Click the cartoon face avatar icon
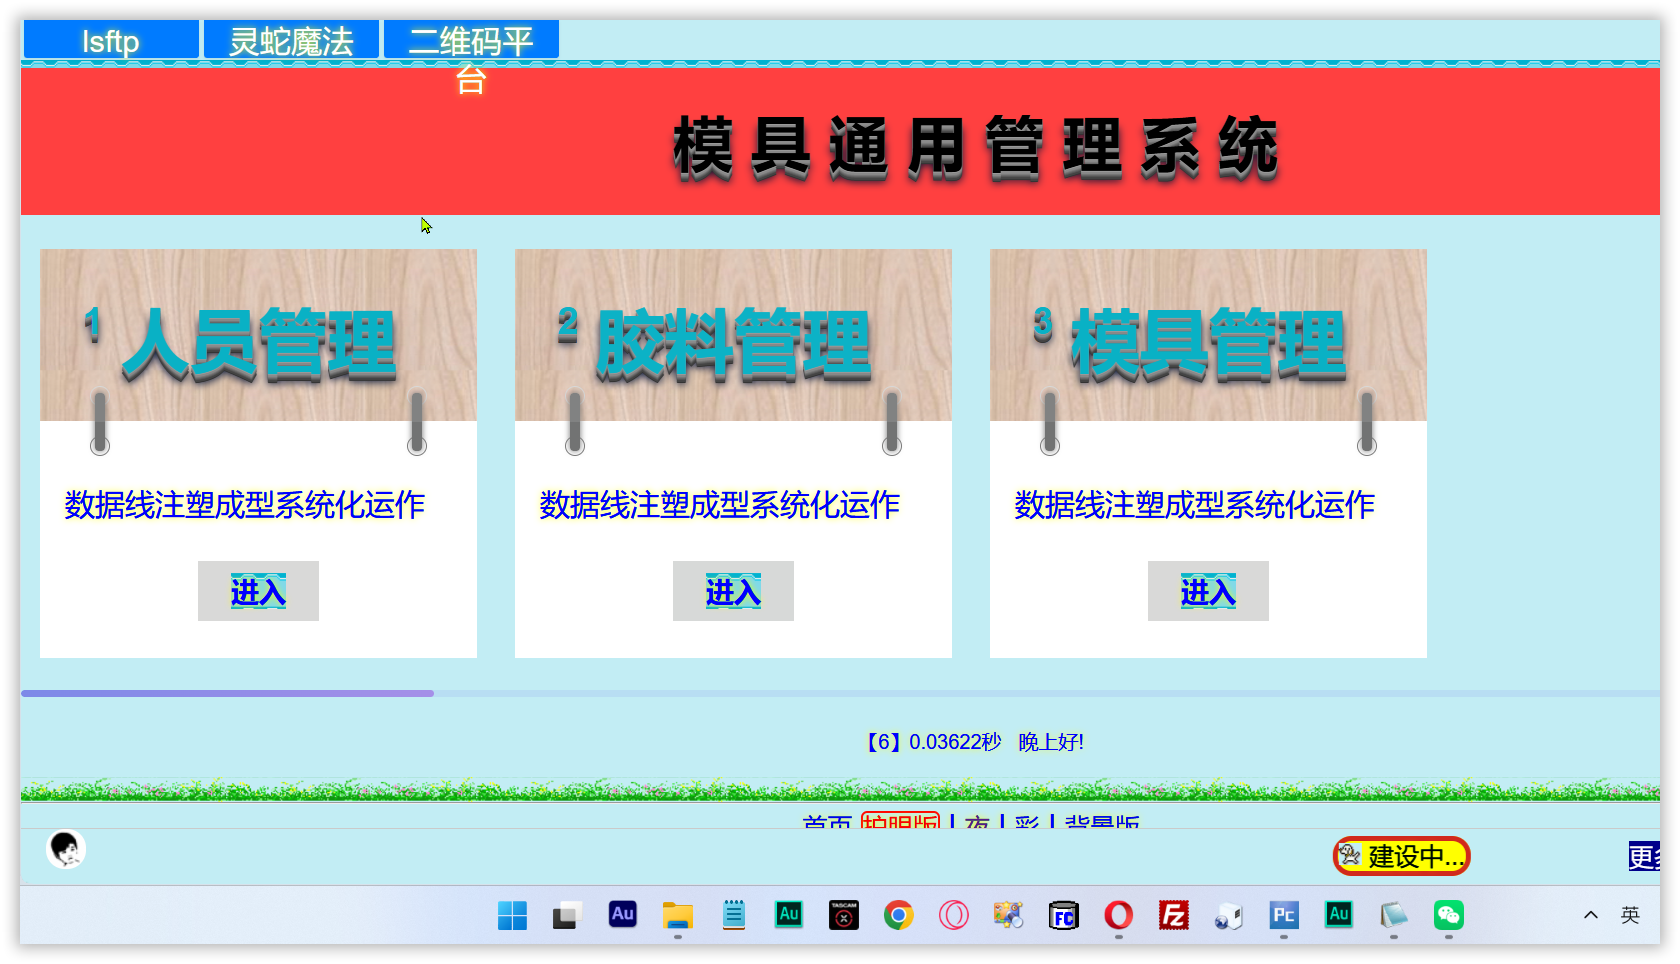 66,849
